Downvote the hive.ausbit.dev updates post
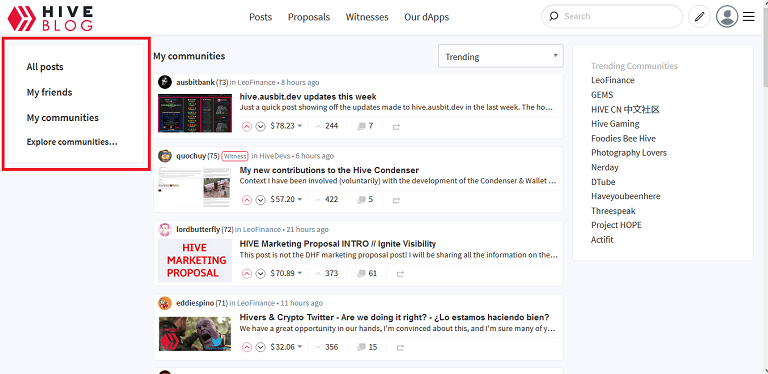 261,126
